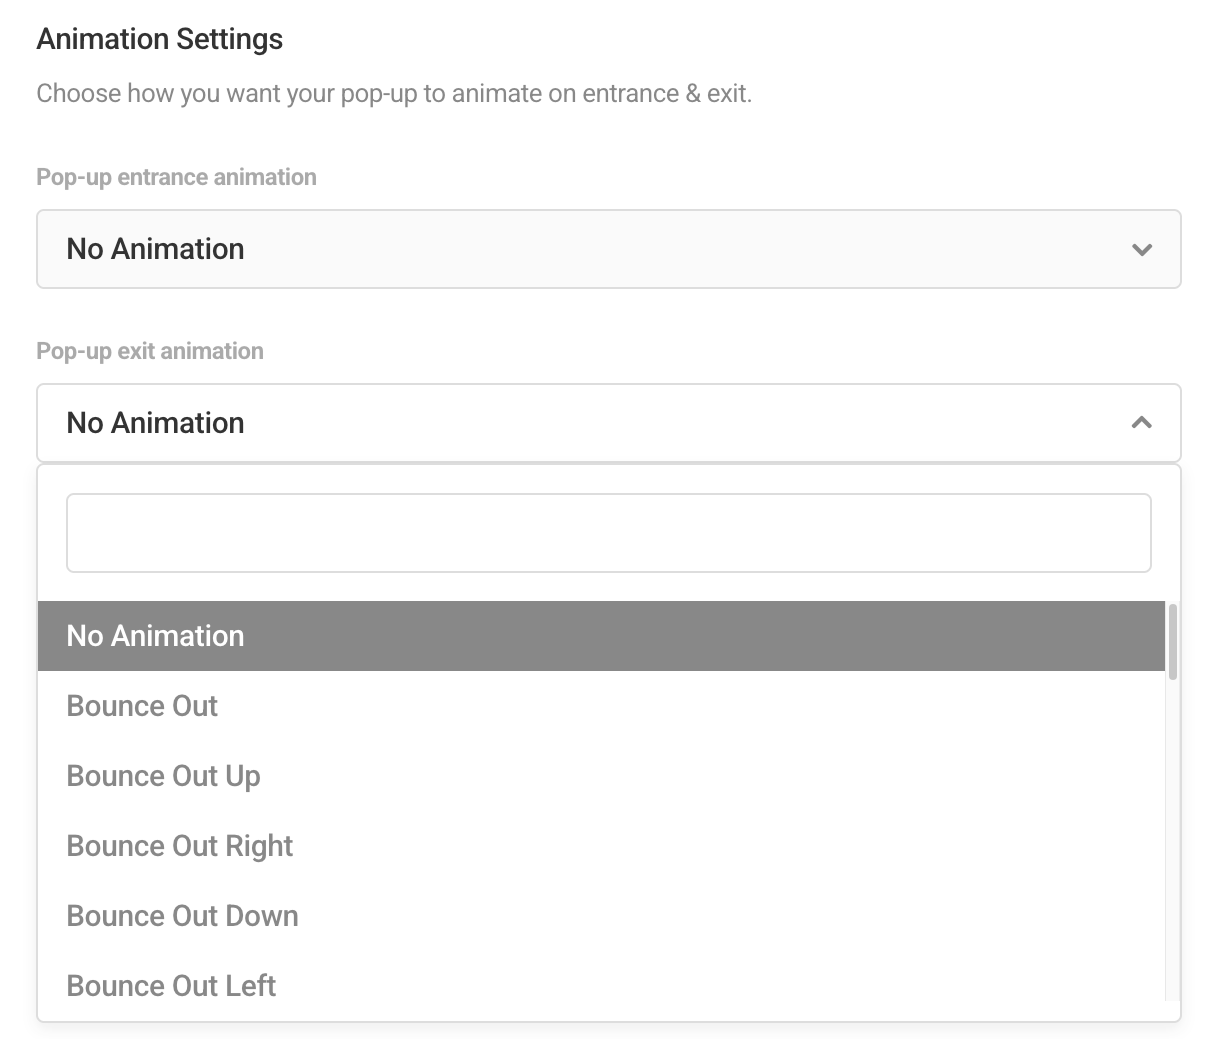Image resolution: width=1220 pixels, height=1039 pixels.
Task: Pick Bounce Out Right animation
Action: click(x=601, y=846)
